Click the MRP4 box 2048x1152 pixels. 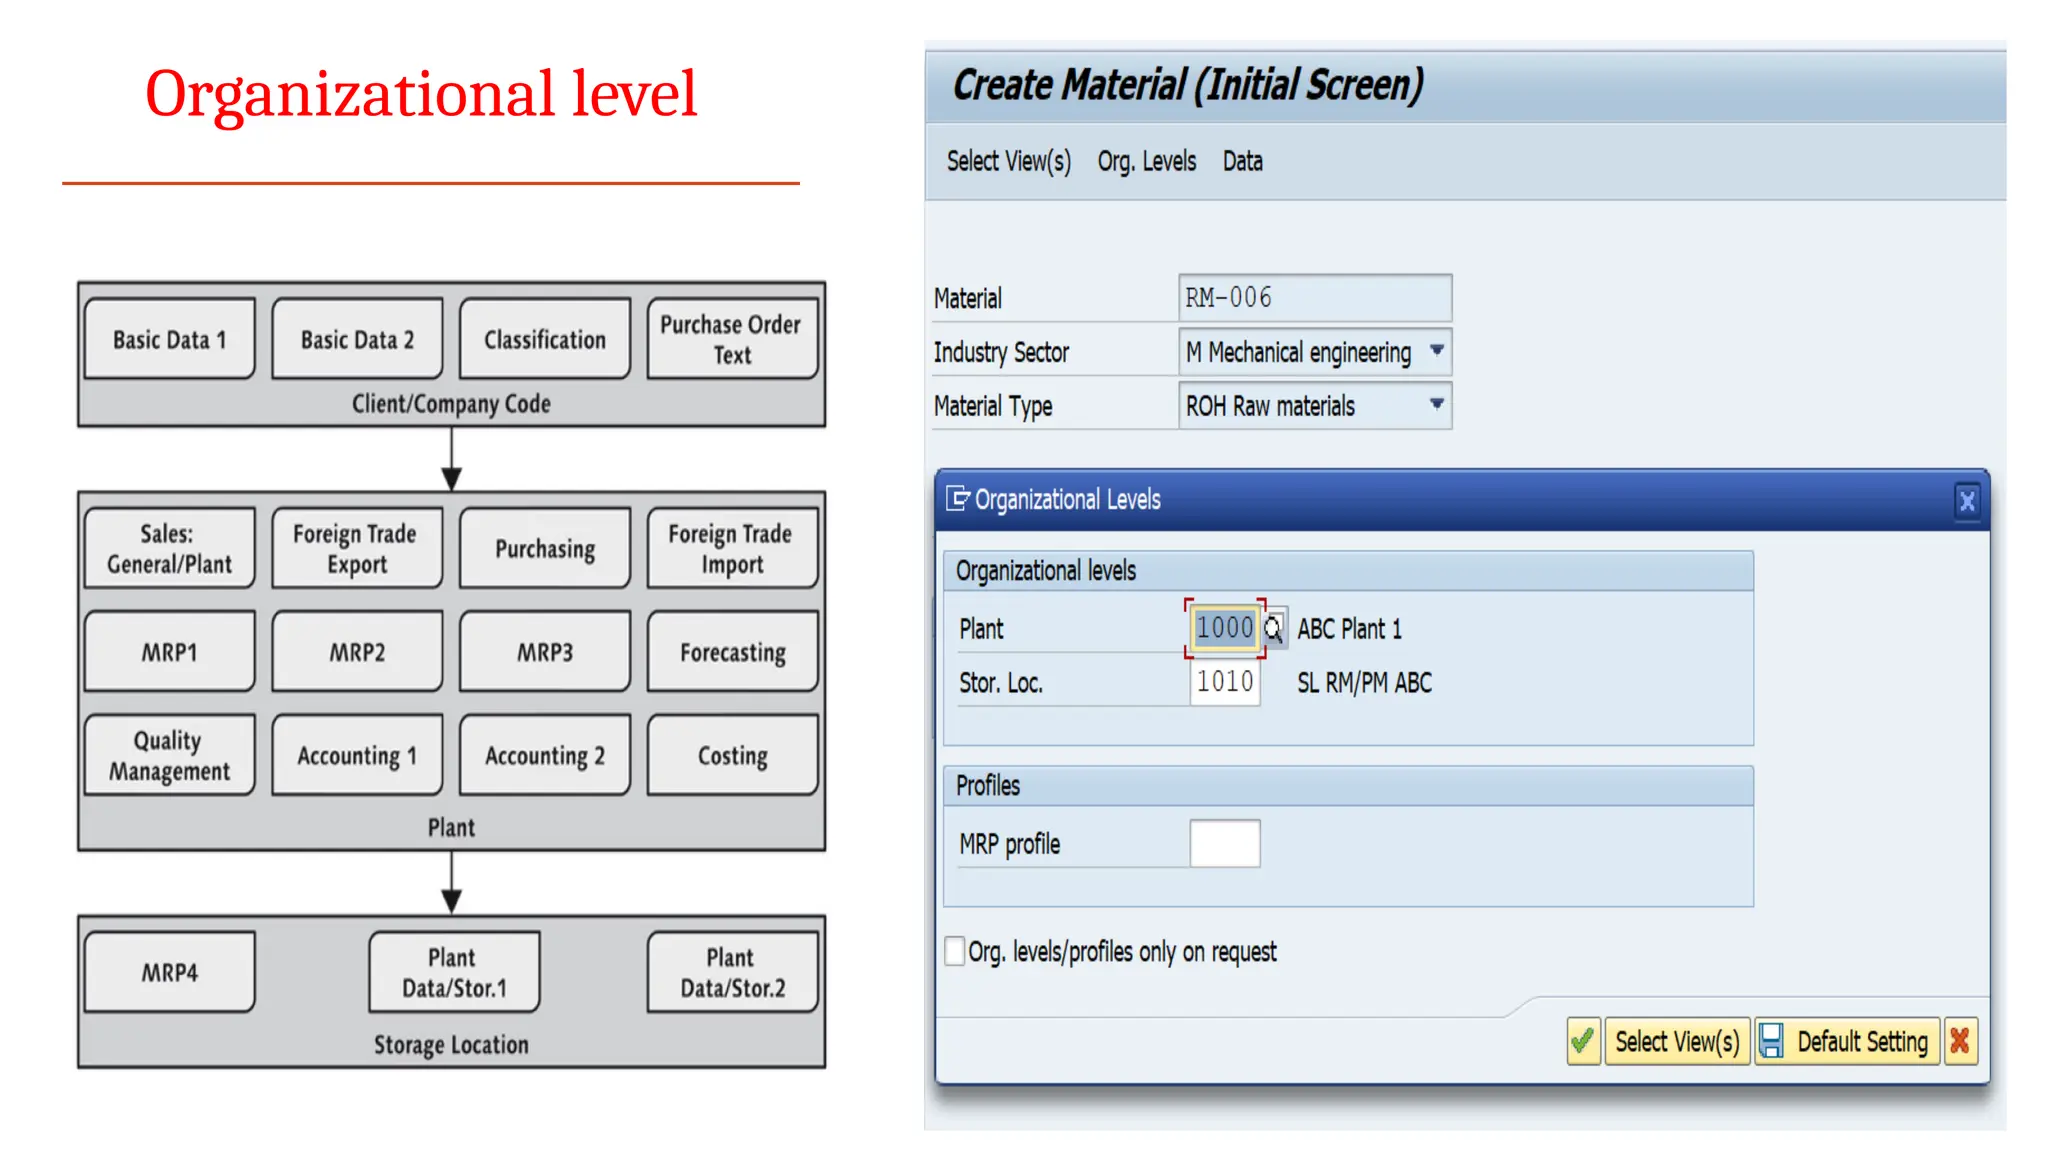click(170, 972)
